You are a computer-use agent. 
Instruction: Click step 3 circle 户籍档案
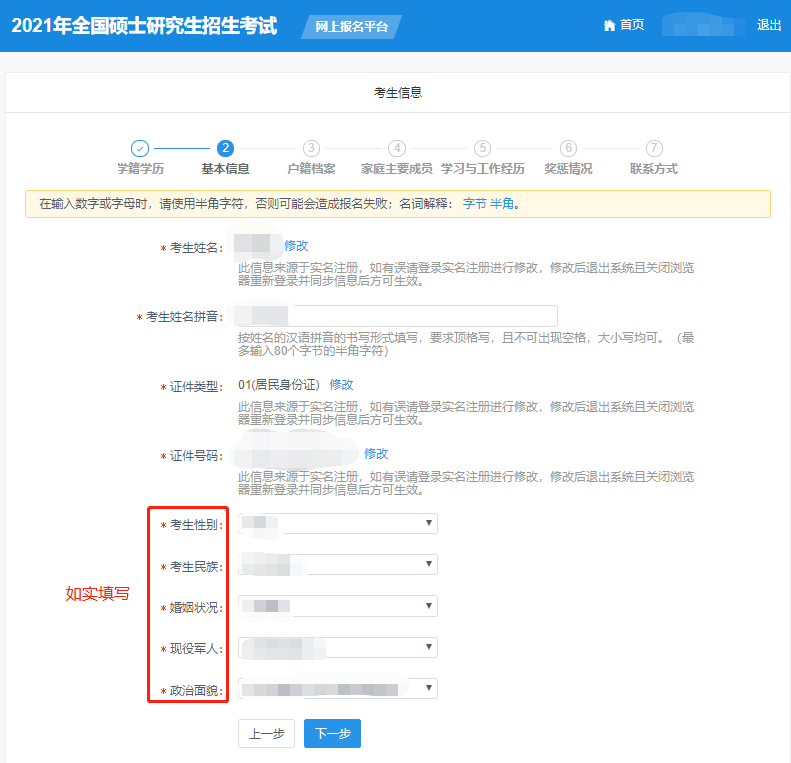pyautogui.click(x=311, y=148)
